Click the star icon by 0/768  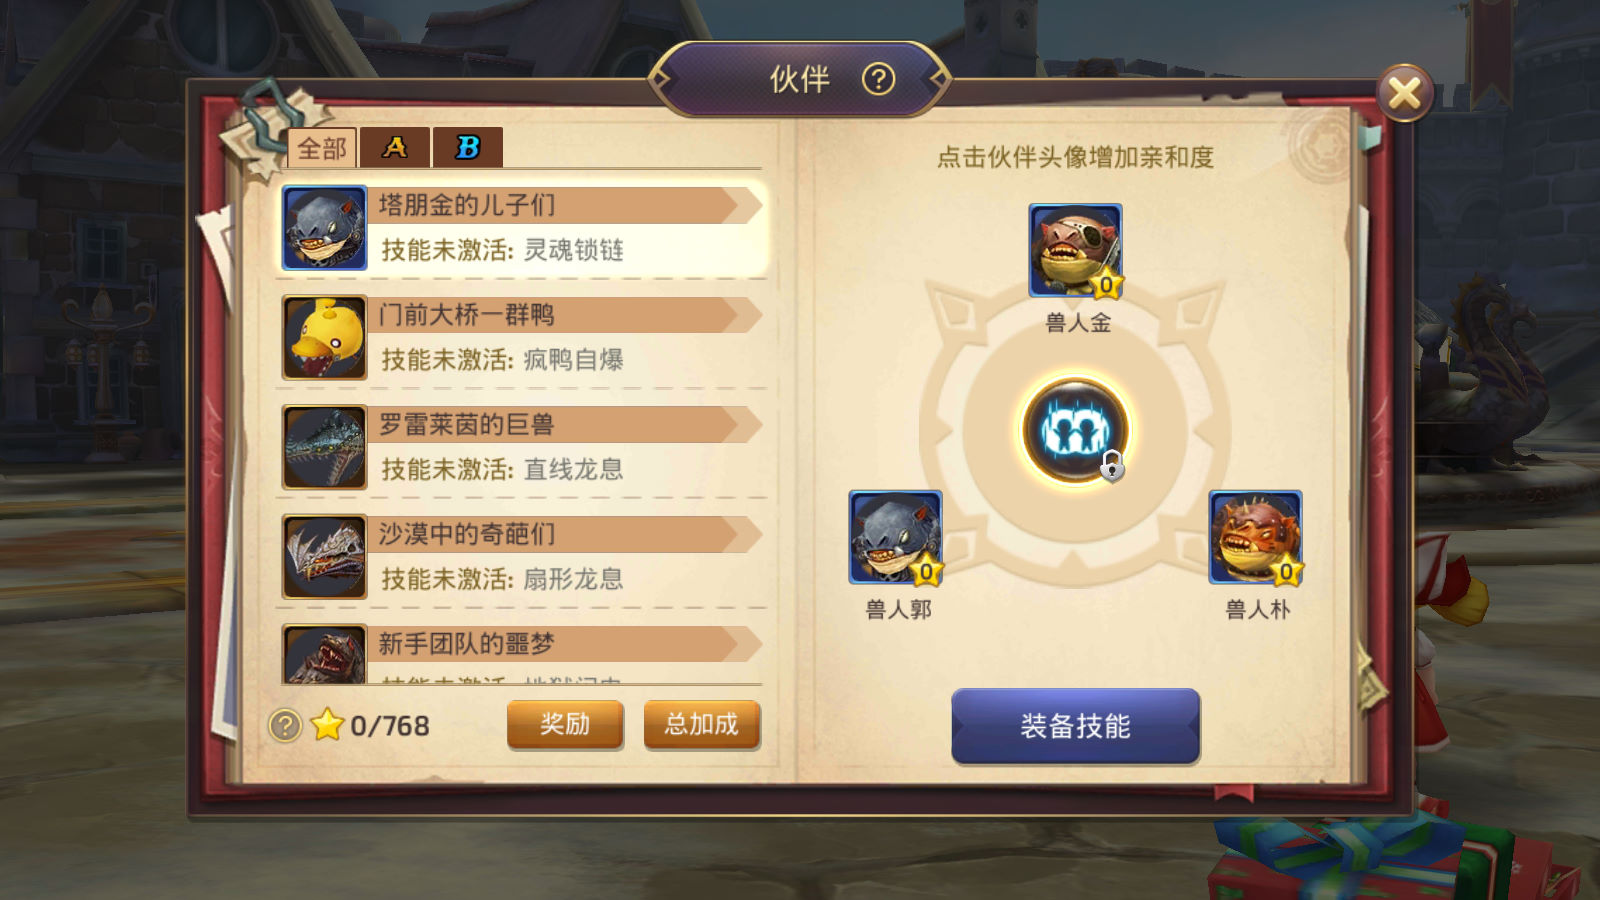tap(327, 724)
